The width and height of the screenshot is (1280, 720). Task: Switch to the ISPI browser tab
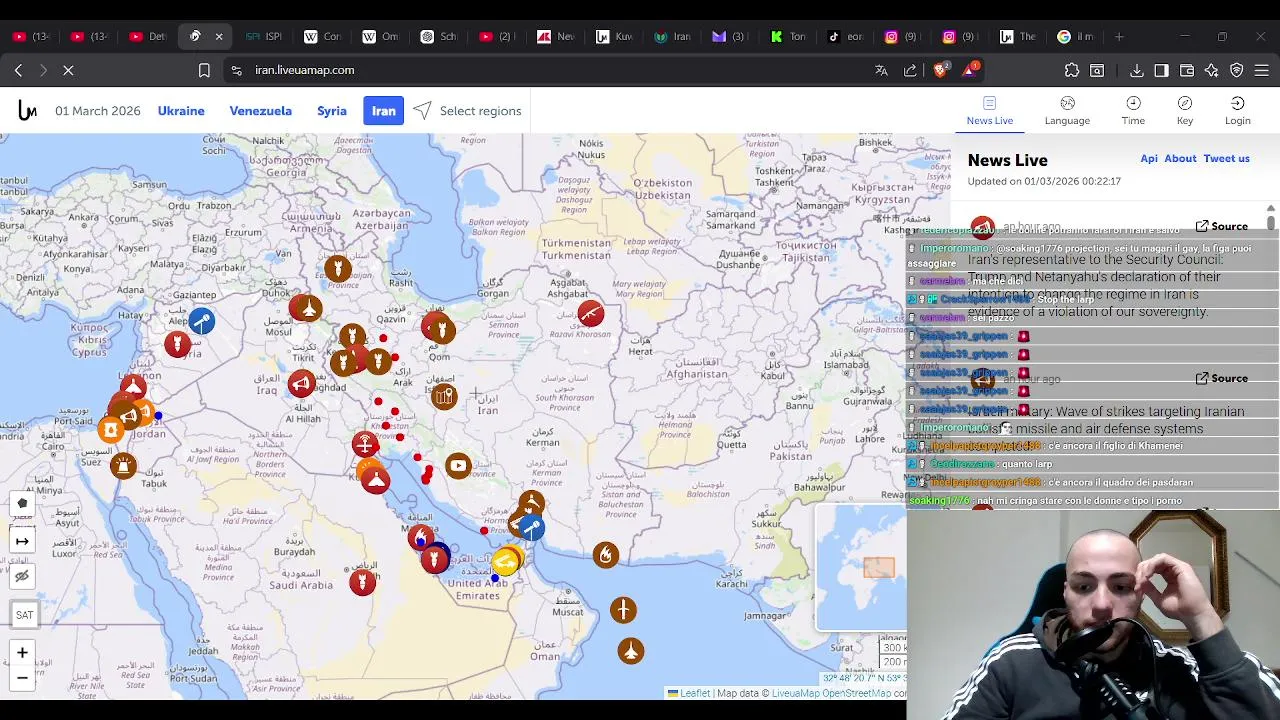(x=264, y=36)
